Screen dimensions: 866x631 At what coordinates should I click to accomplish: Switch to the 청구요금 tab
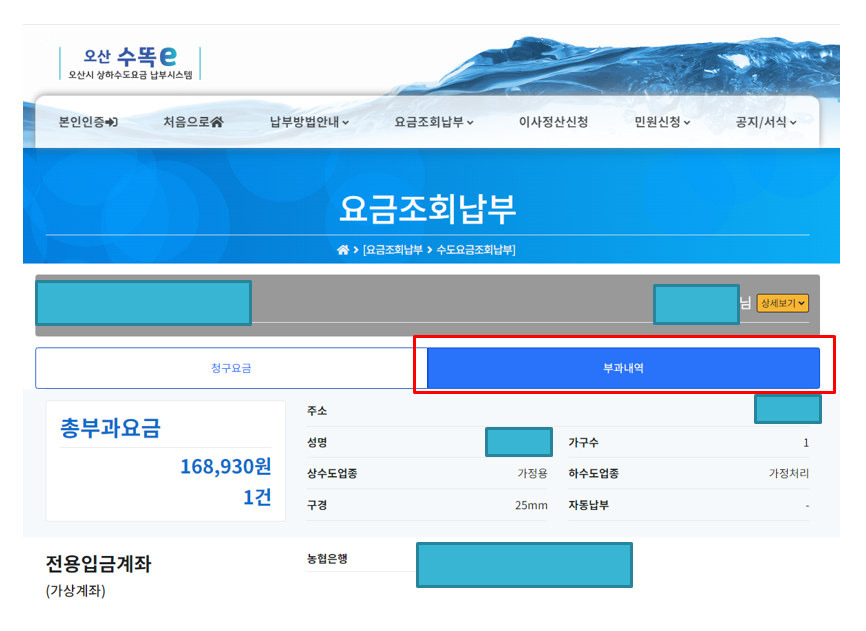click(x=230, y=367)
